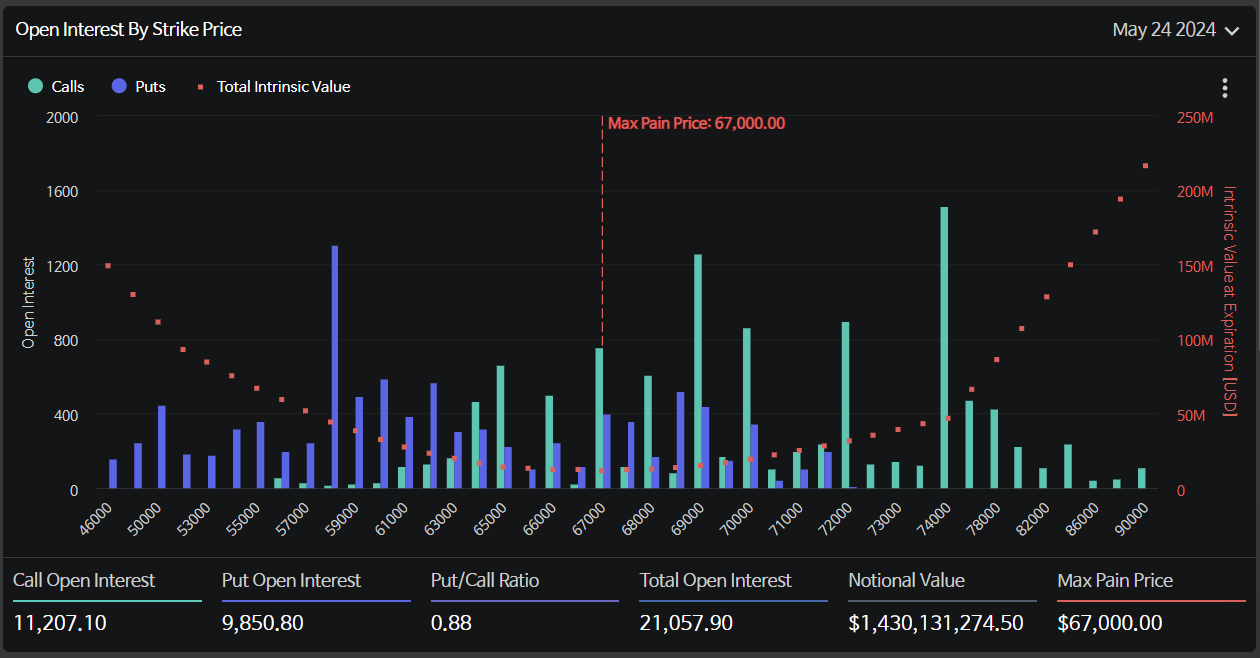Expand the chevron beside May 24 2024
The image size is (1260, 658).
point(1232,31)
